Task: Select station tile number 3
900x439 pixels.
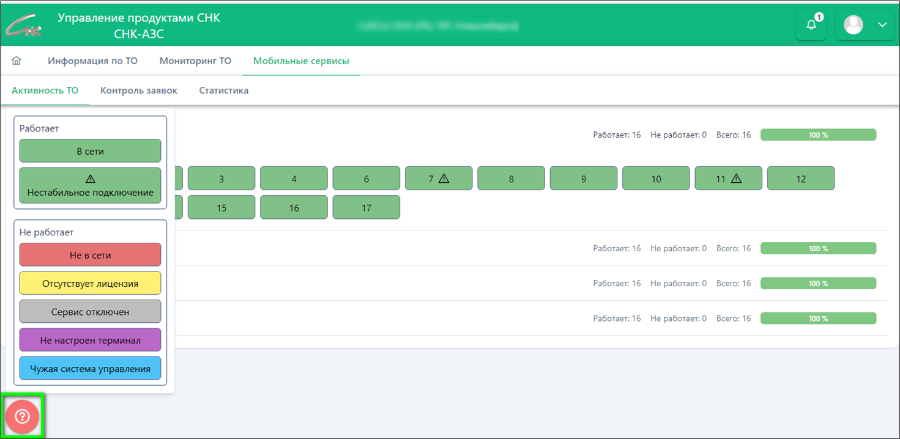Action: (221, 179)
